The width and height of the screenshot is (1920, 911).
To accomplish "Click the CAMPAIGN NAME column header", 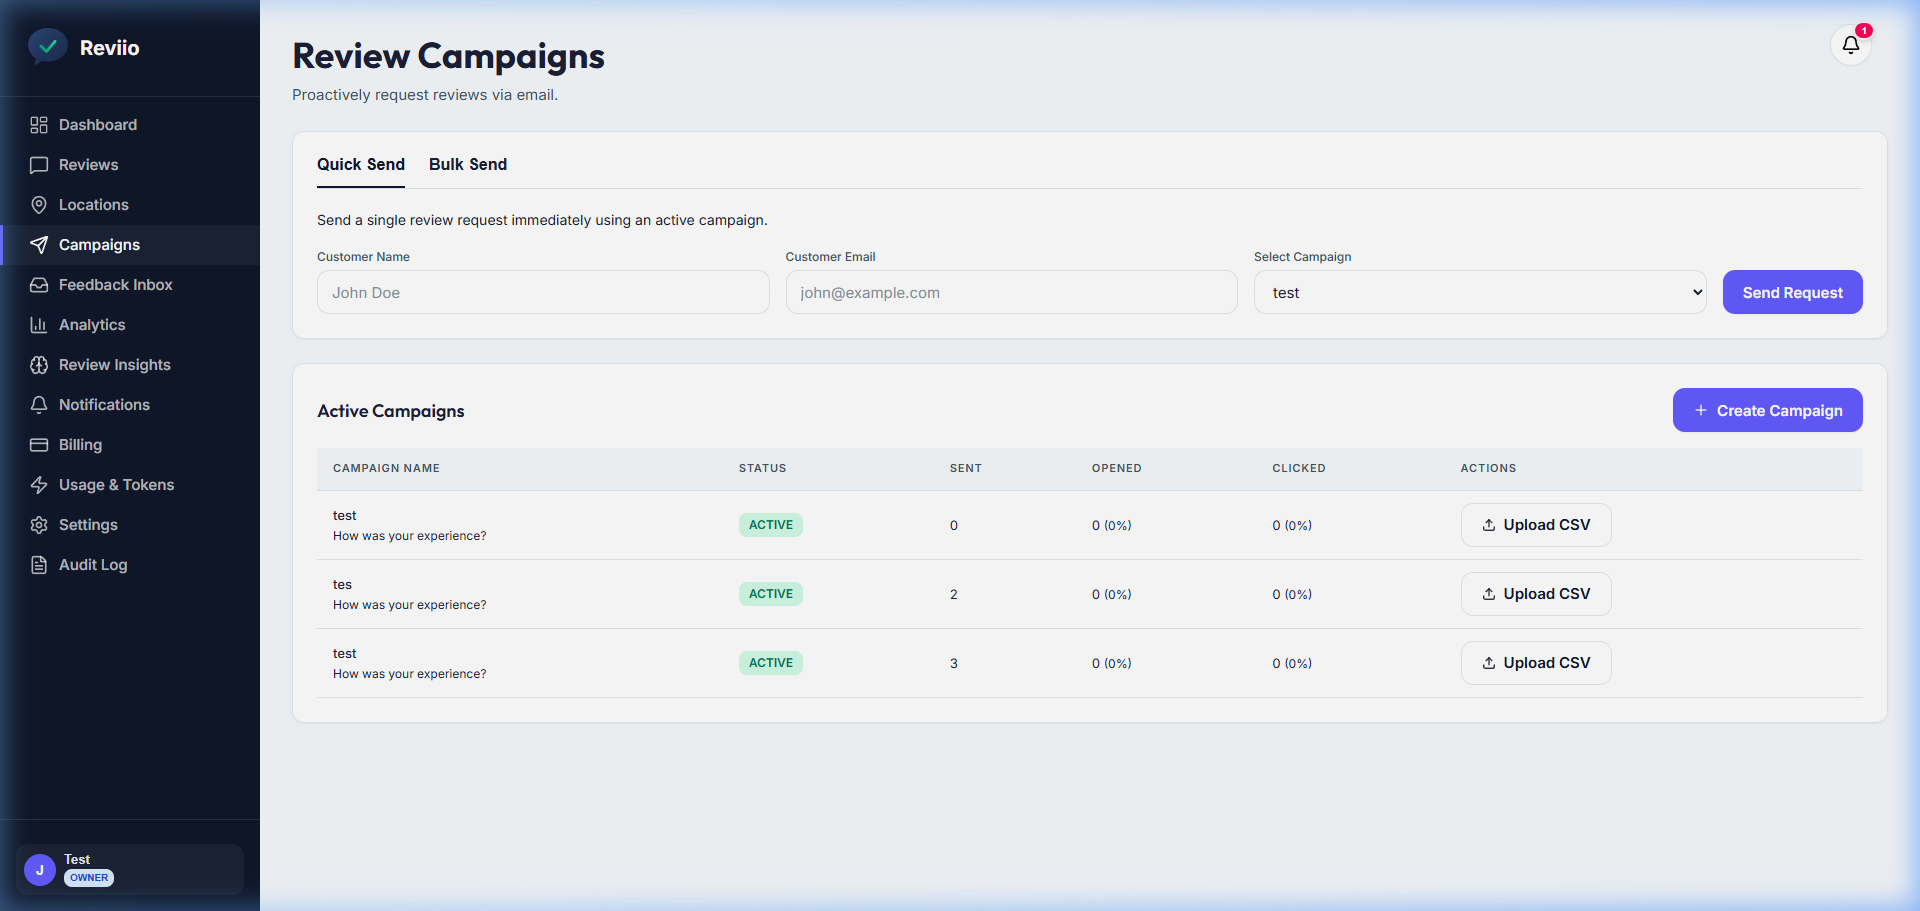I will click(386, 468).
